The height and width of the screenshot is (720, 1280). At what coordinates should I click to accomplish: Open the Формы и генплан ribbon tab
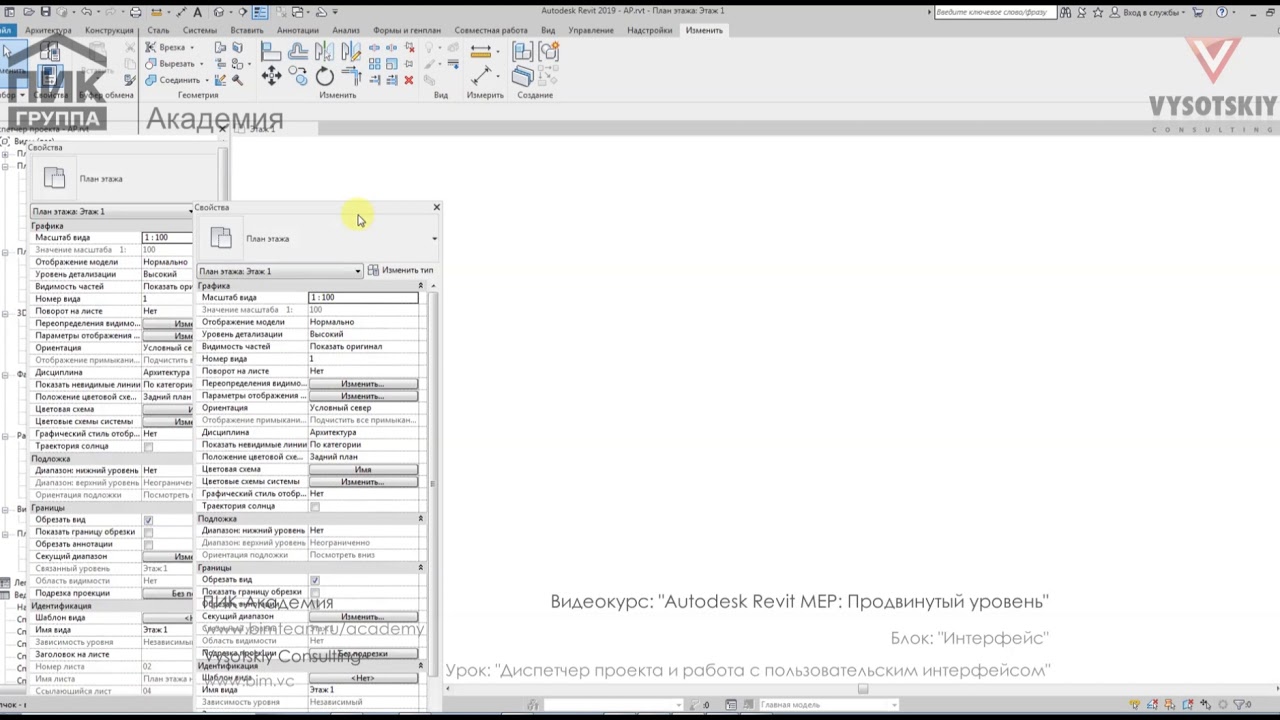[406, 30]
